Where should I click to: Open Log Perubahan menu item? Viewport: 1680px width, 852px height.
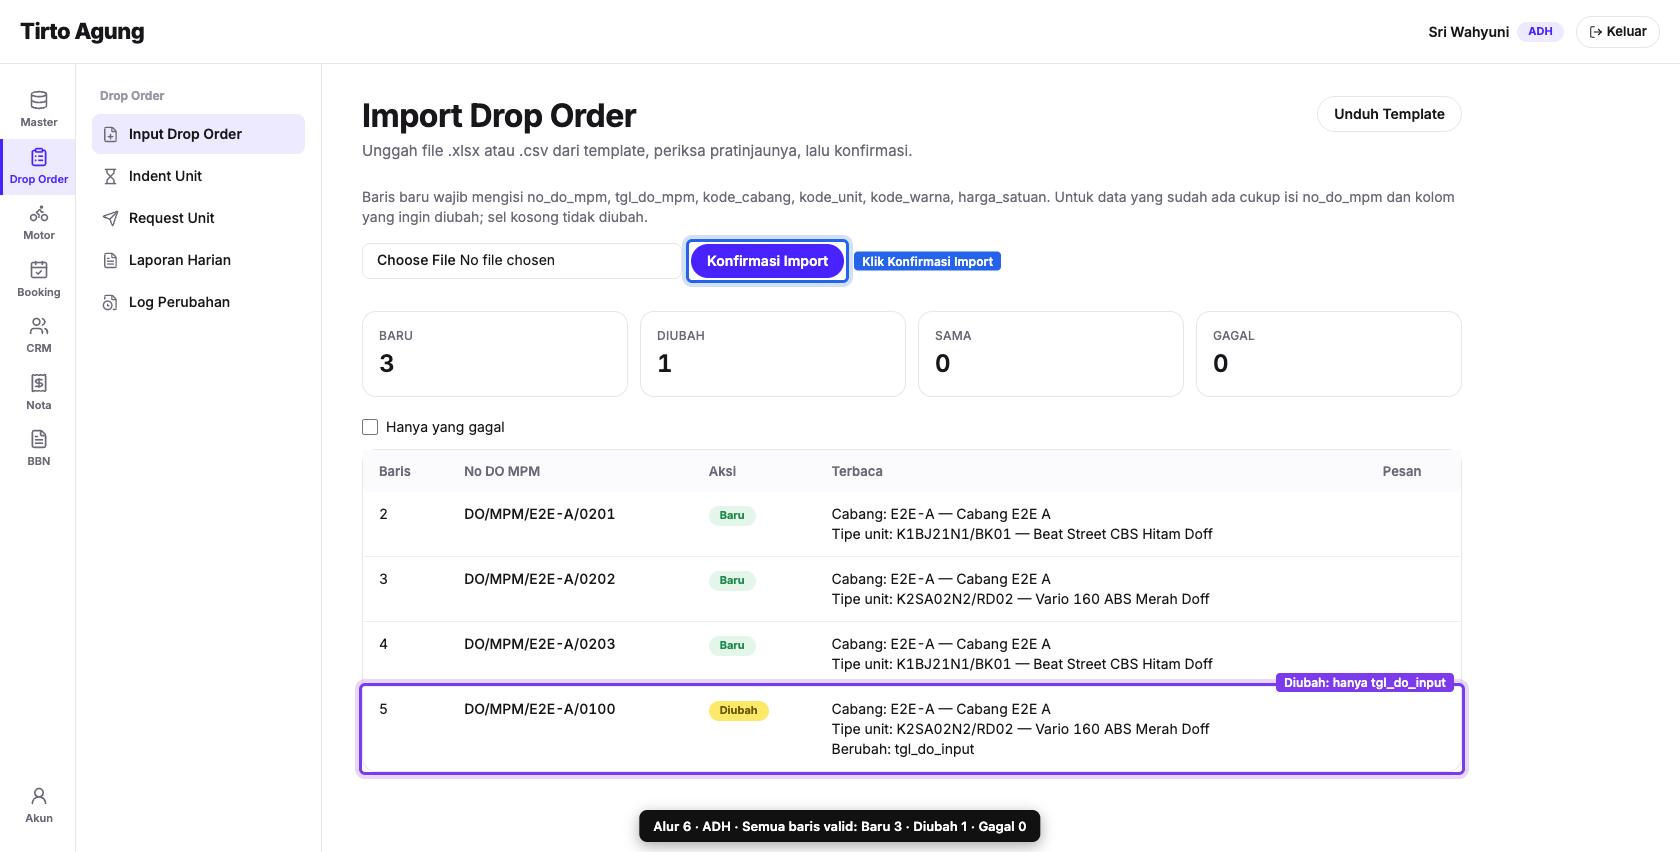198,302
